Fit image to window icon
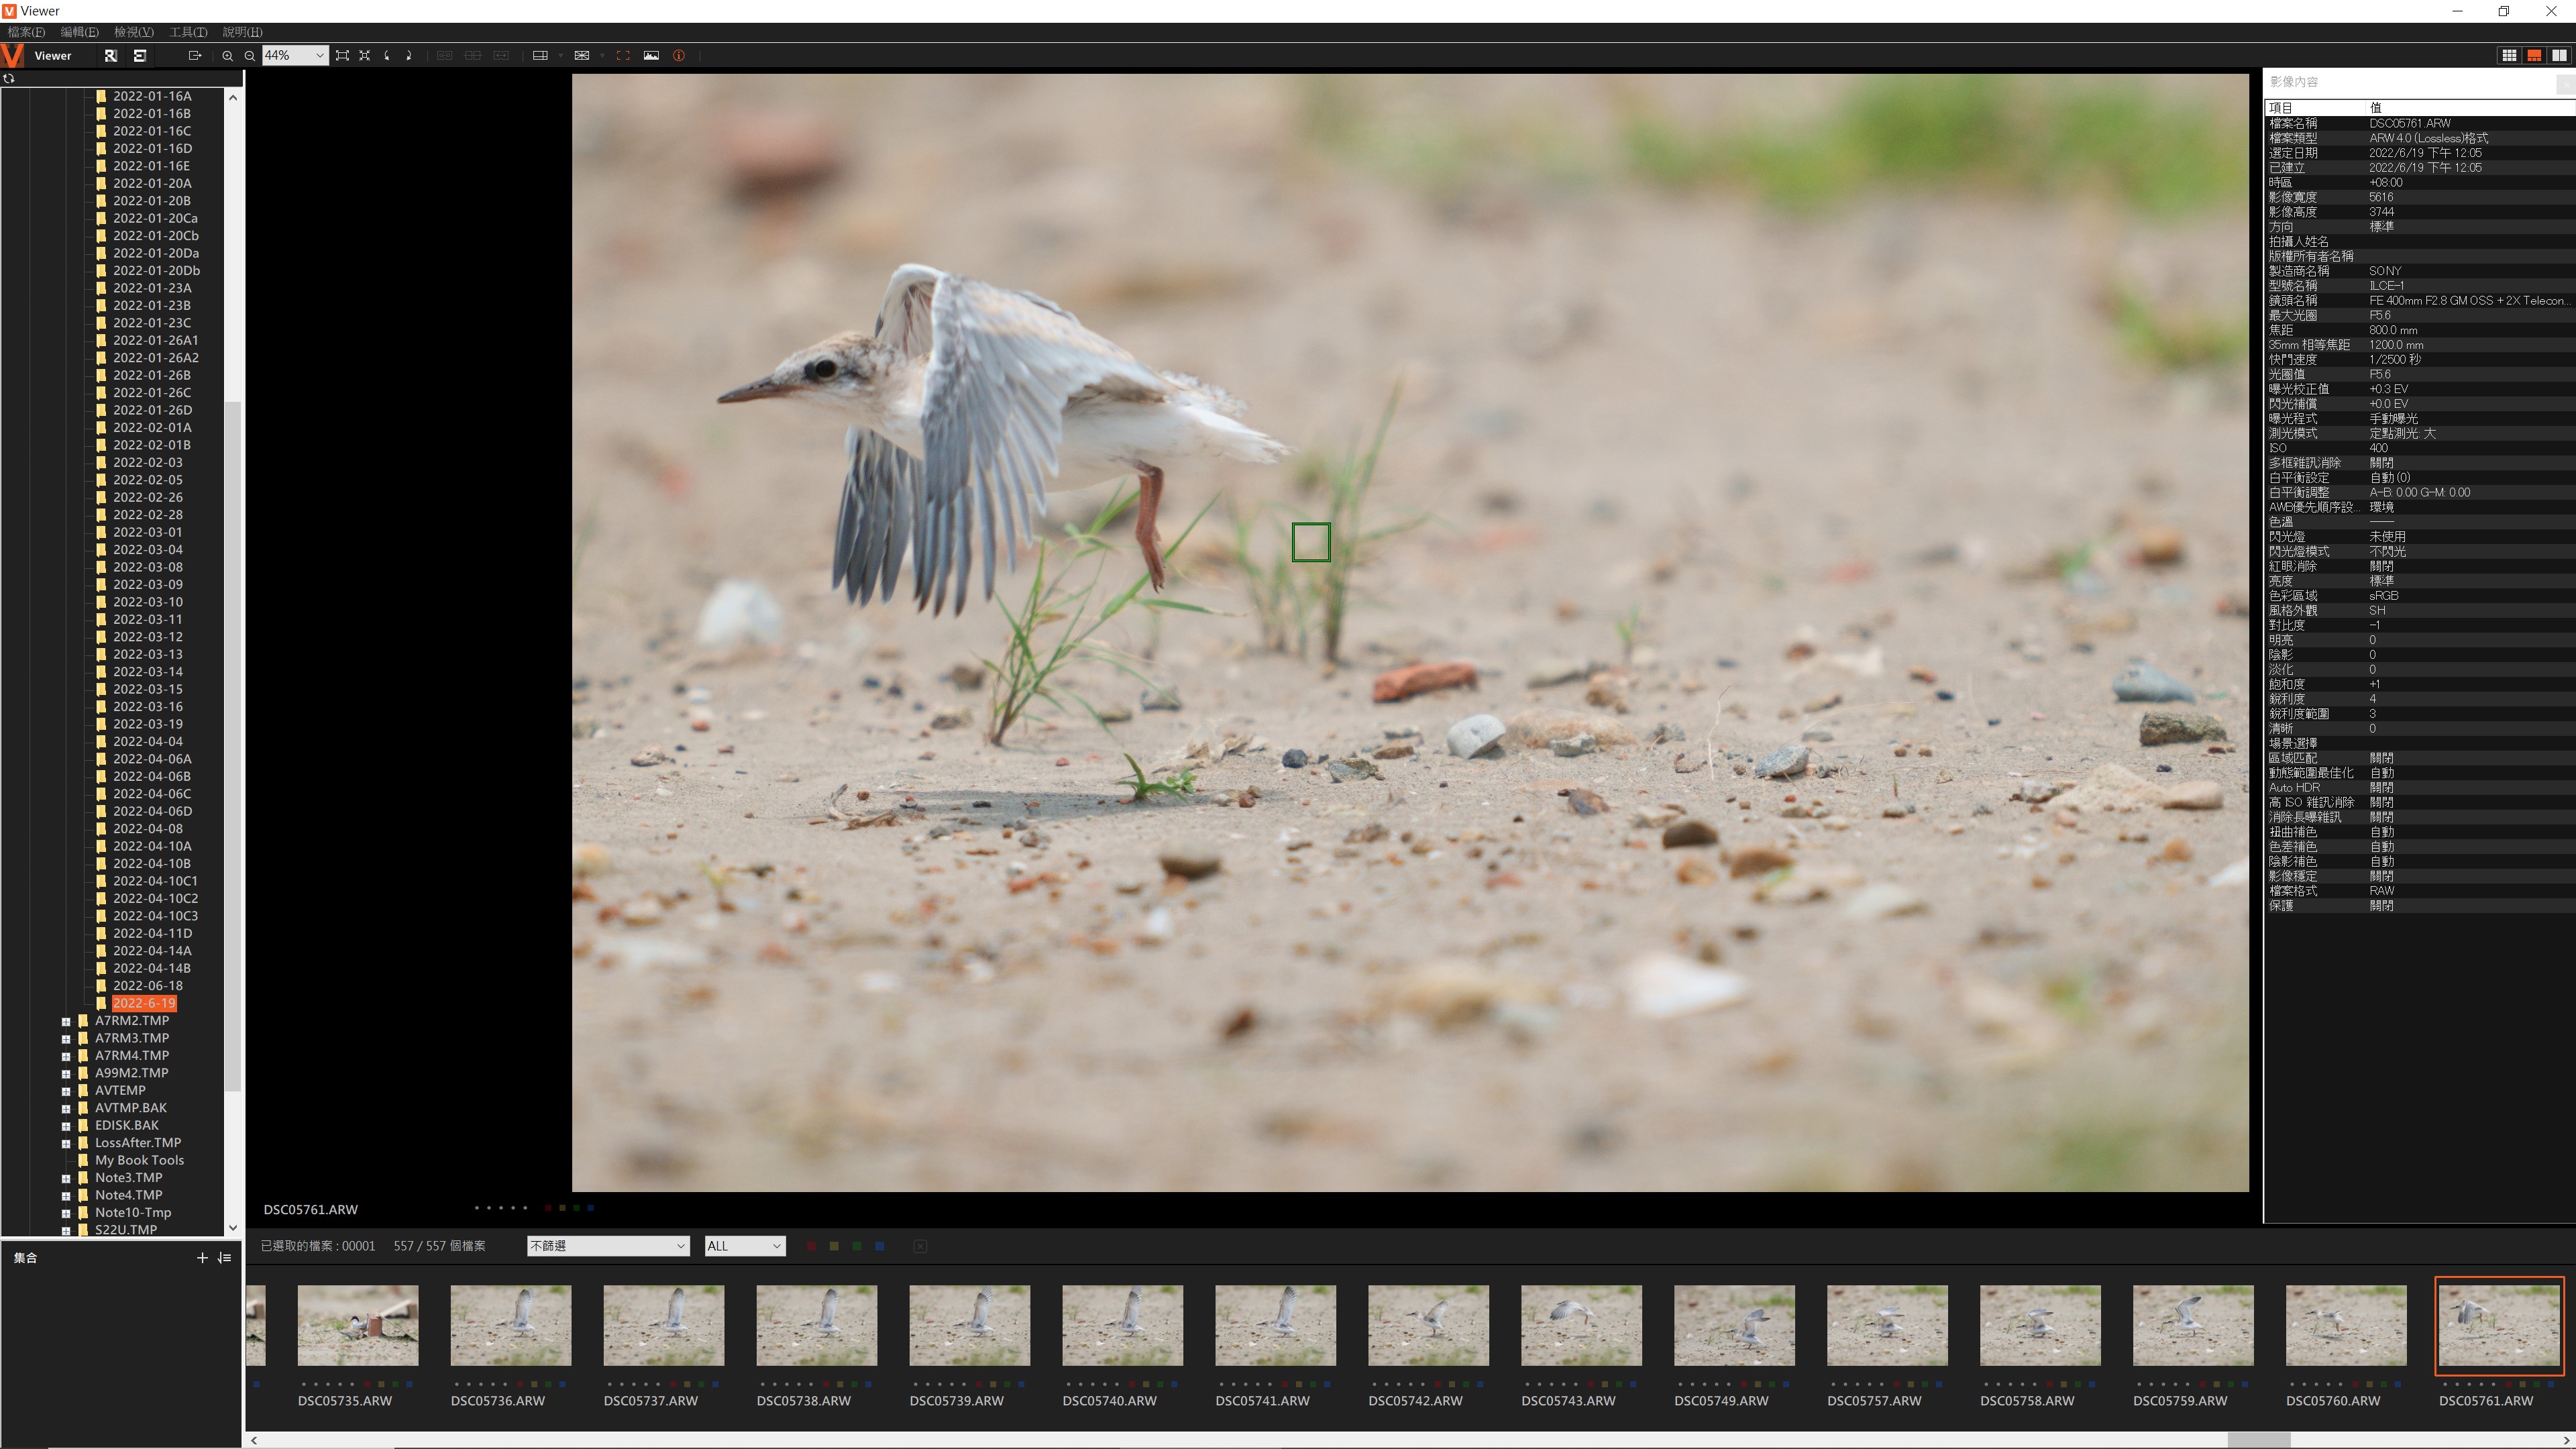This screenshot has width=2576, height=1449. [x=342, y=55]
